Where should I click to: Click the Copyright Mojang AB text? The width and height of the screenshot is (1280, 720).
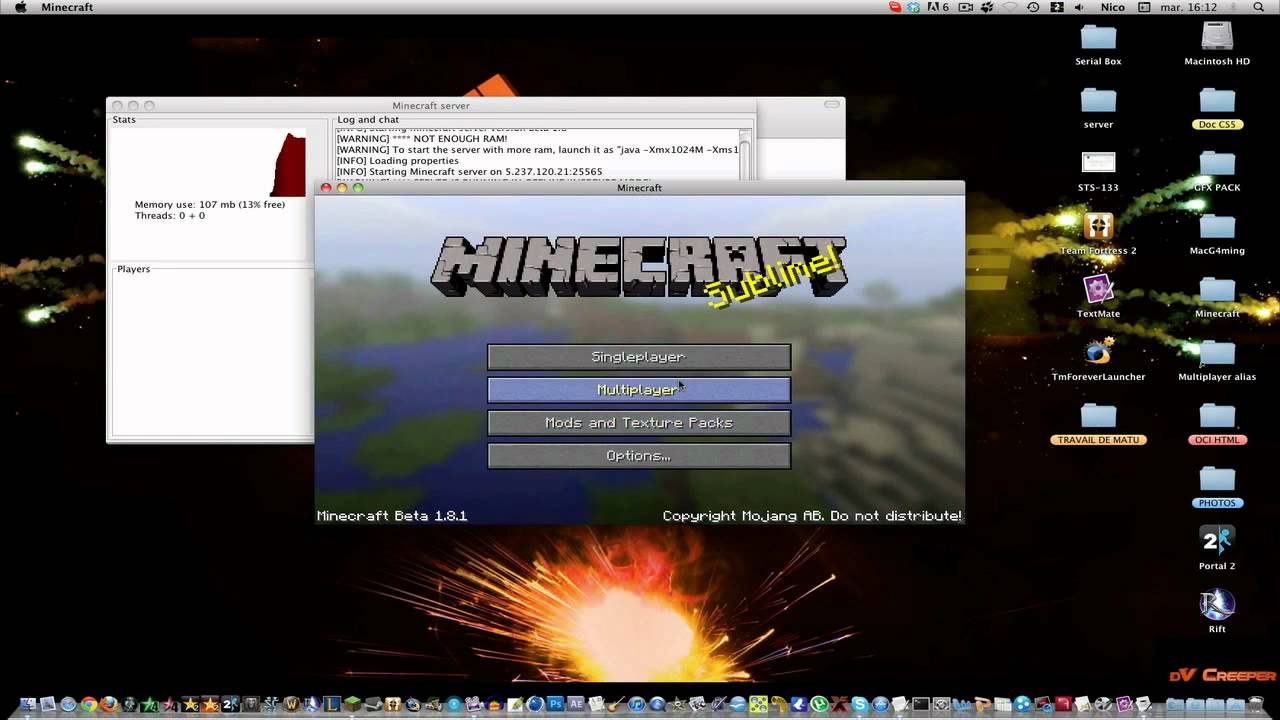tap(812, 516)
